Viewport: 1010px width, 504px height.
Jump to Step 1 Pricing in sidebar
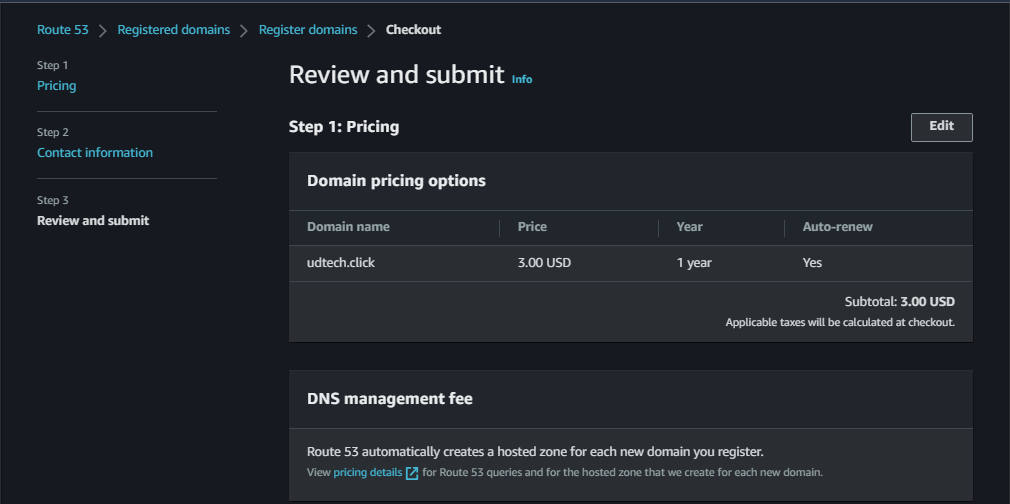56,86
